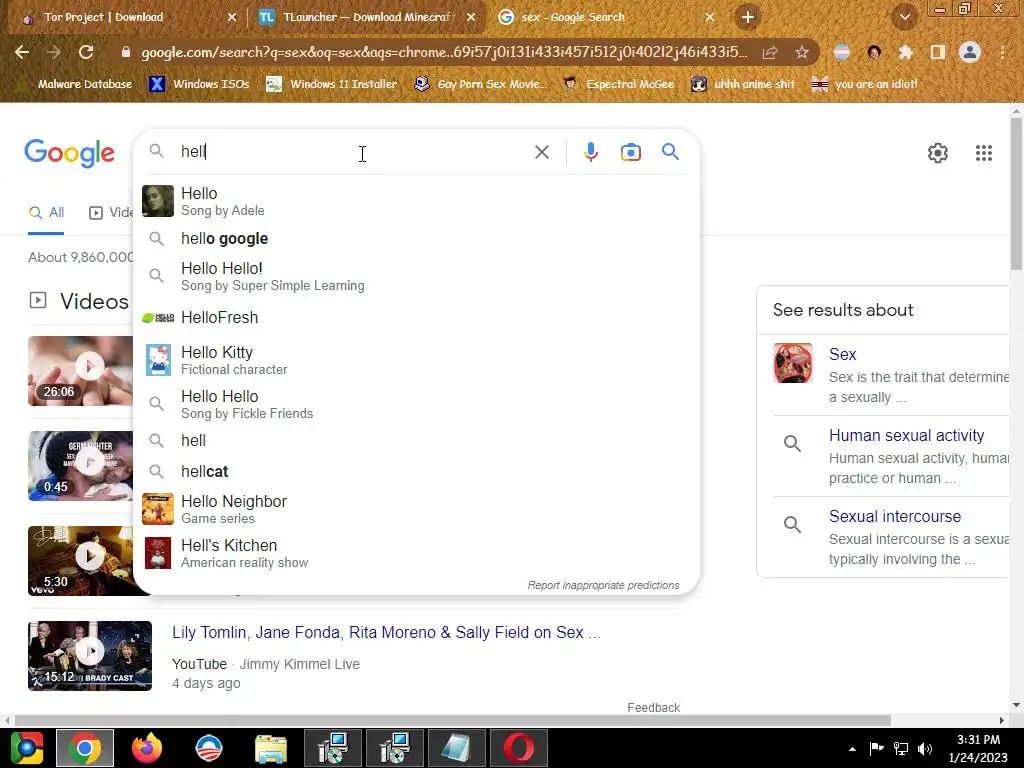Viewport: 1024px width, 768px height.
Task: Select the hello google suggestion
Action: tap(416, 238)
